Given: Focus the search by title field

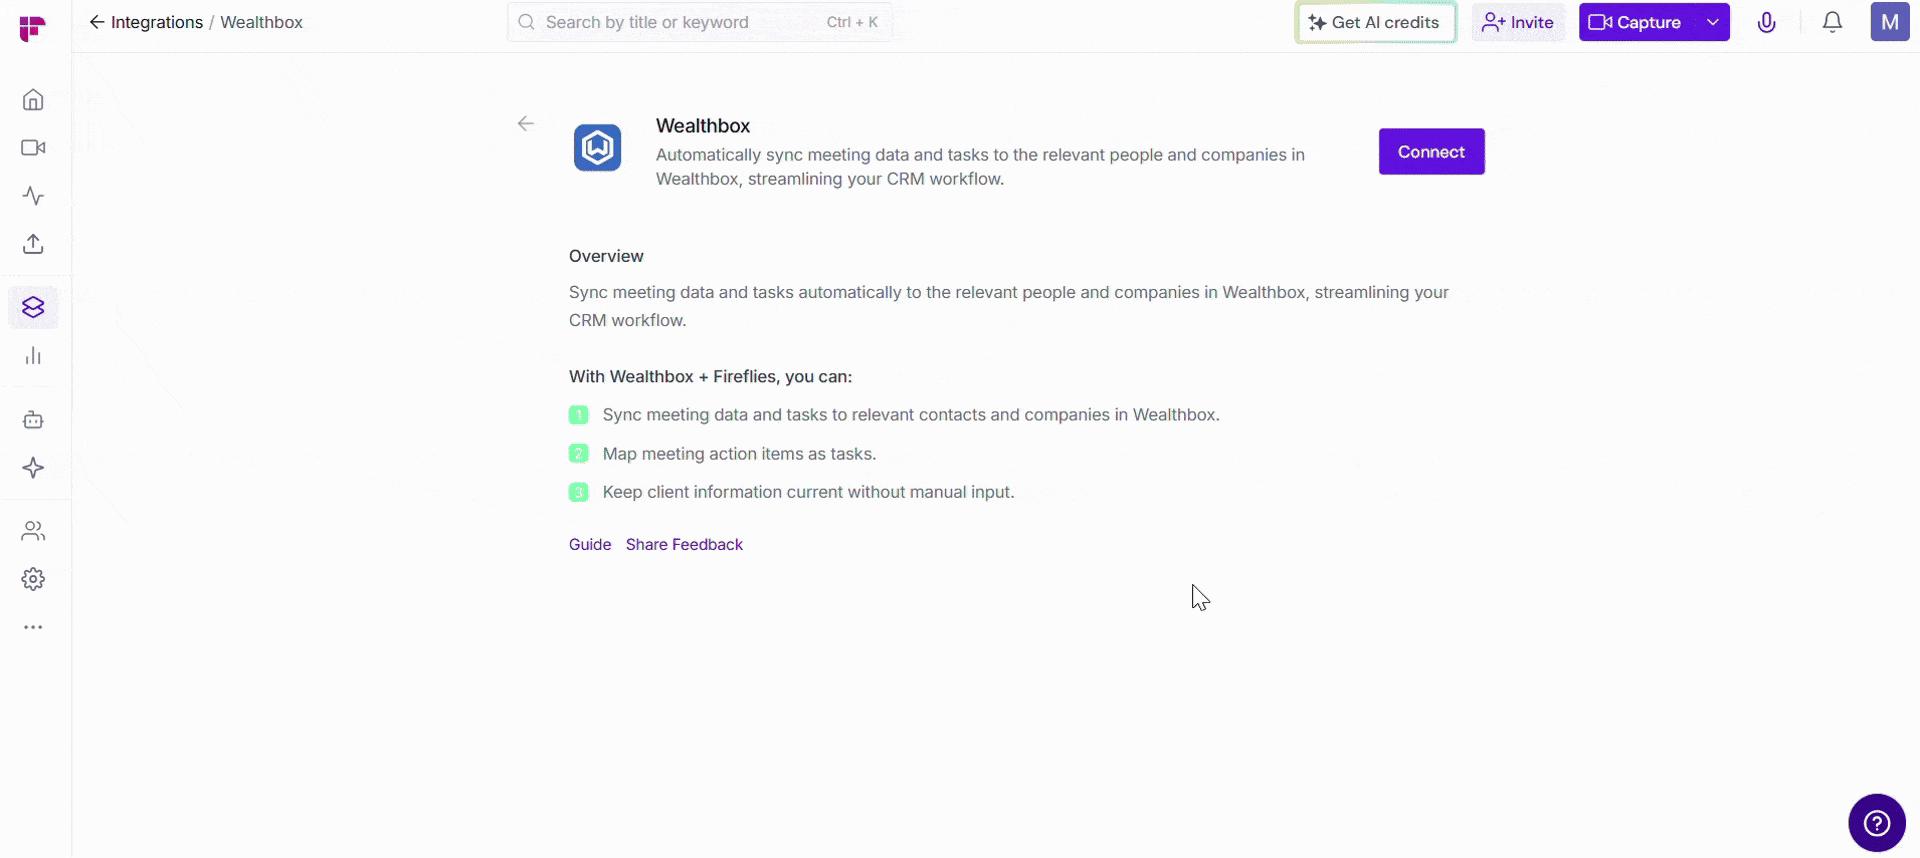Looking at the screenshot, I should [700, 22].
